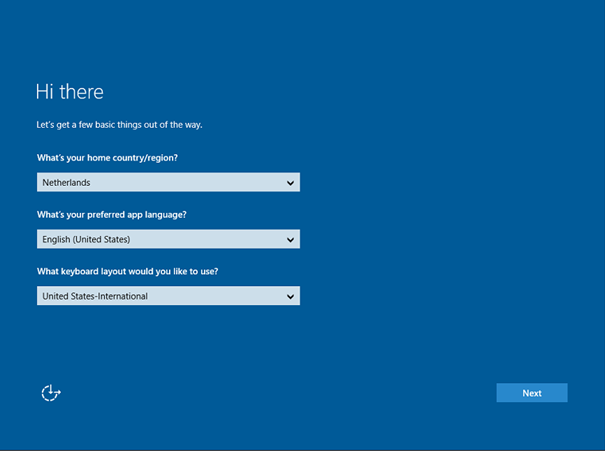Click the chevron on the Netherlands dropdown

(290, 183)
